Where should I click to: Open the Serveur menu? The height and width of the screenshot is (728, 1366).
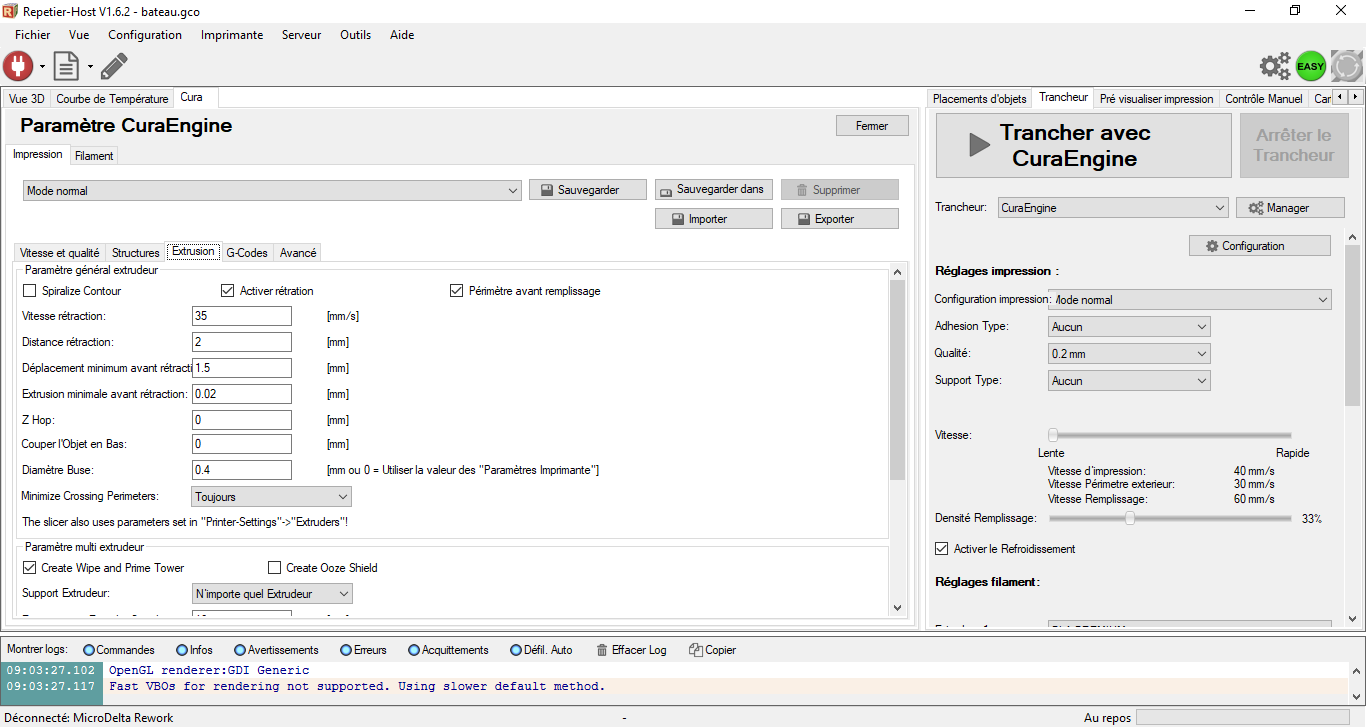coord(302,35)
